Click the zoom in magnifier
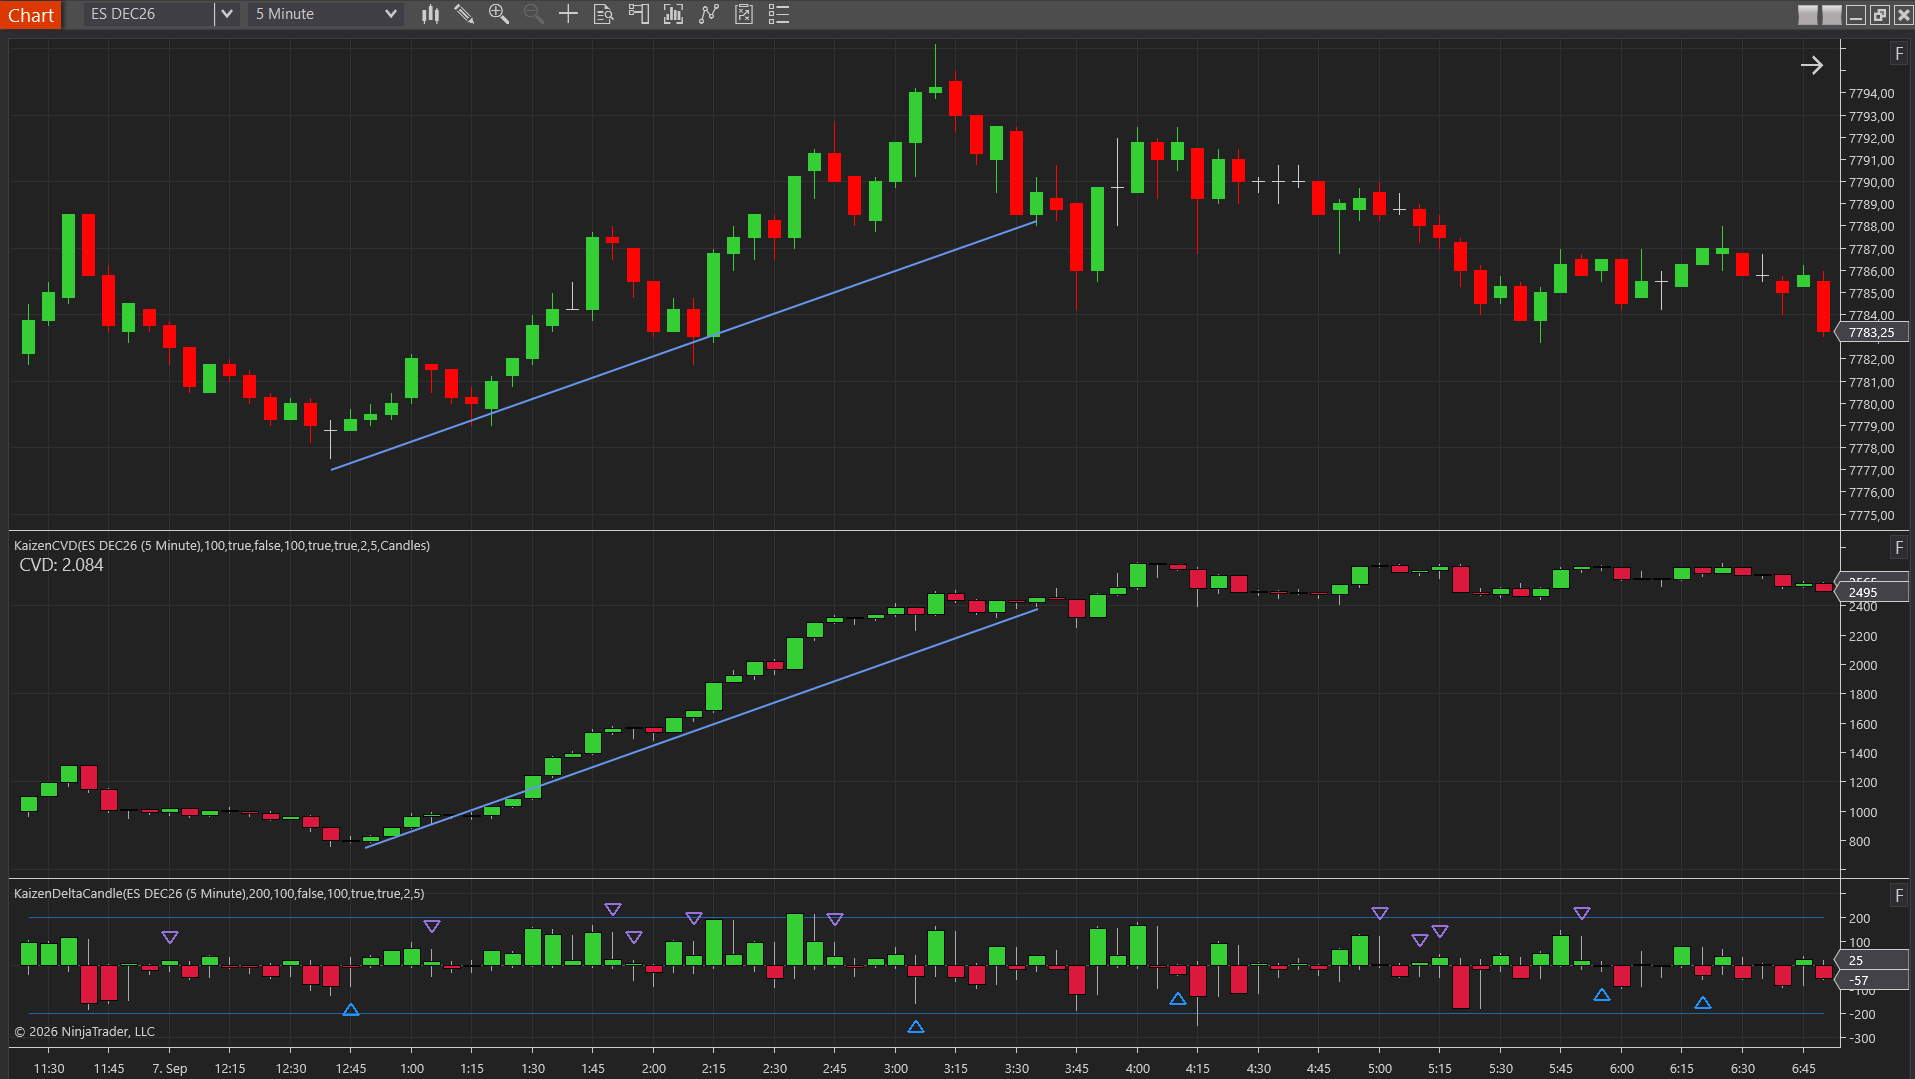 pos(498,14)
